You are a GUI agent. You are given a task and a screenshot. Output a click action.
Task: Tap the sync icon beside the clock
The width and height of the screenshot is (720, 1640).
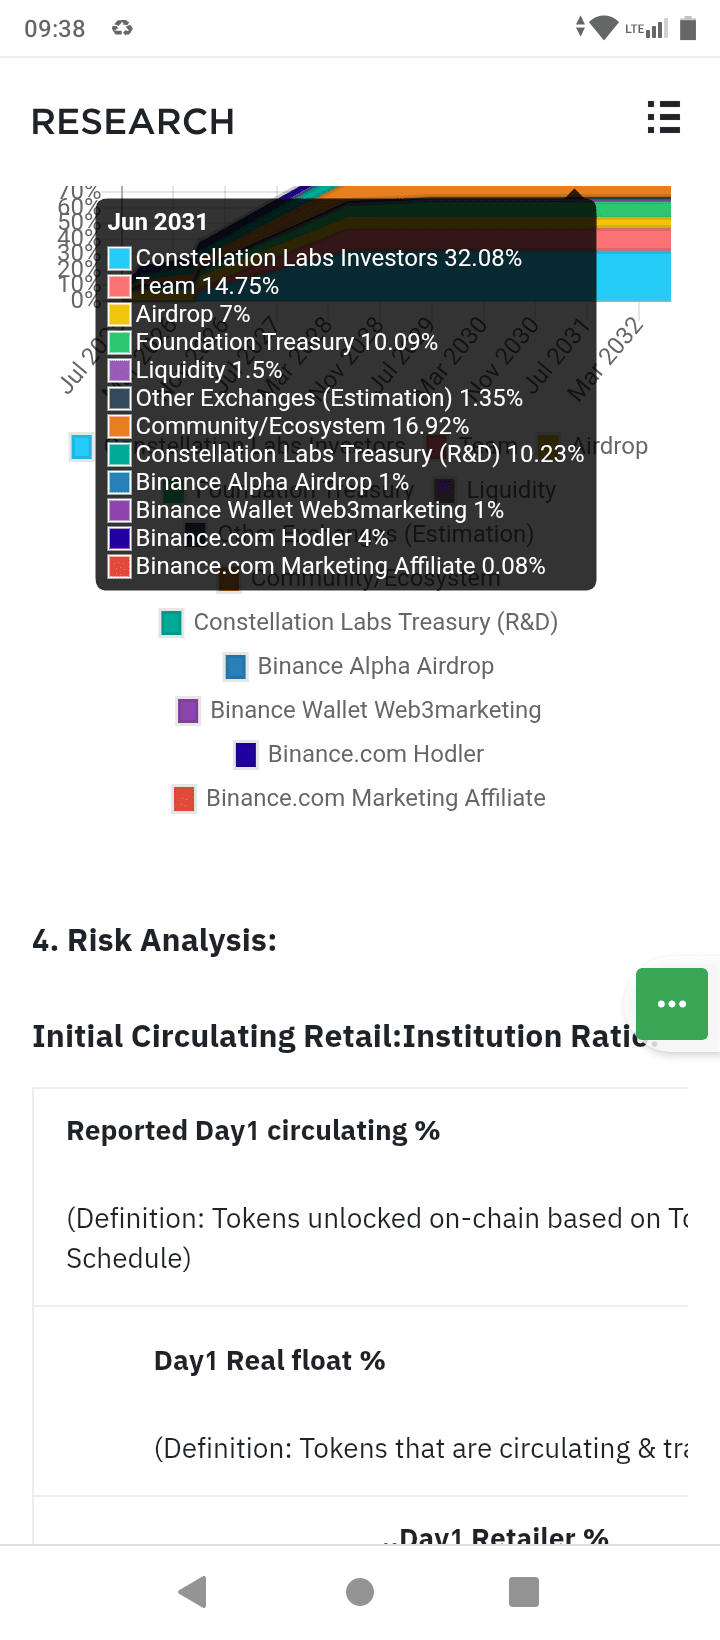coord(122,28)
